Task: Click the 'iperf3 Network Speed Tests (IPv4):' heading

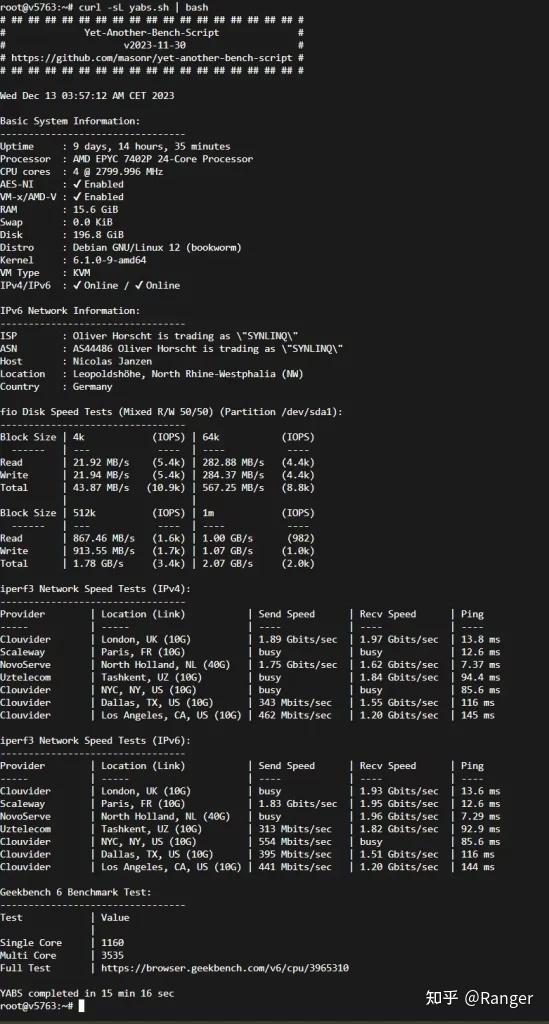Action: click(95, 589)
